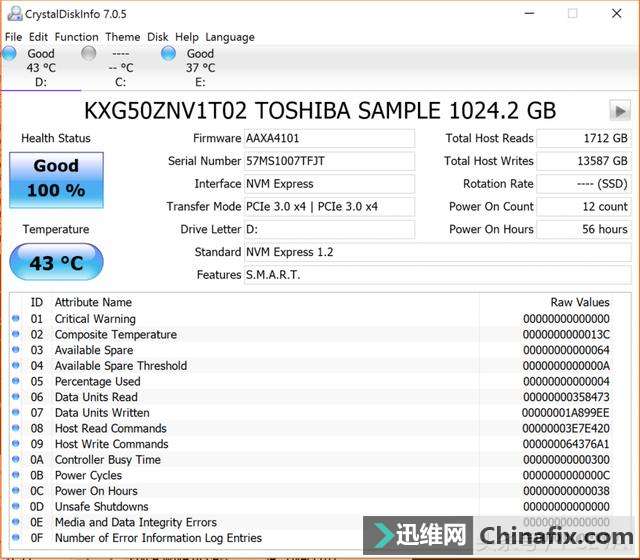The image size is (640, 560).
Task: Click status dot of Controller Busy Time row
Action: click(x=16, y=459)
